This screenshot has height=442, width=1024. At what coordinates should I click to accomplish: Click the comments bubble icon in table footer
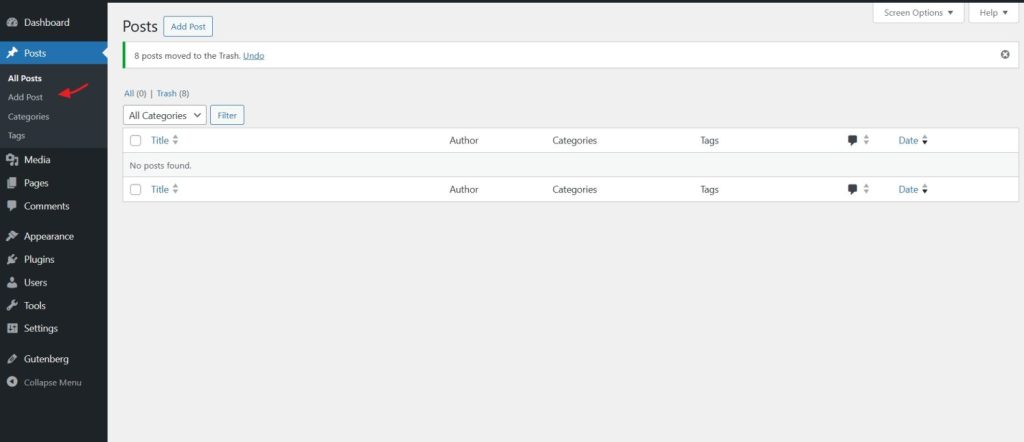(x=852, y=189)
